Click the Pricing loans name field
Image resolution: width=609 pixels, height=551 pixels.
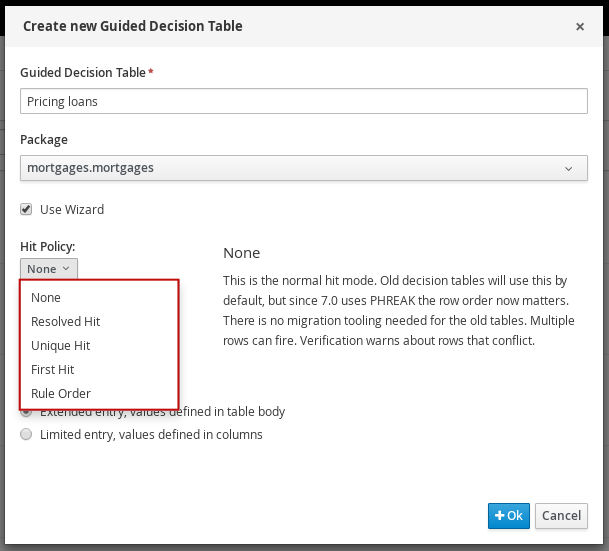pos(303,101)
